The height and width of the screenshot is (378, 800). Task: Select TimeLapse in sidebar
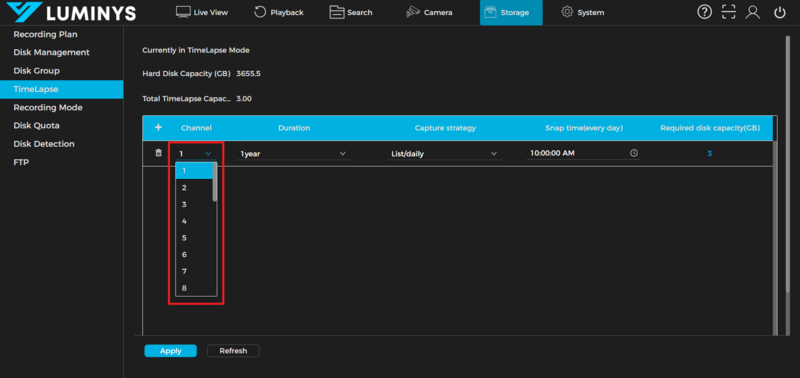click(x=61, y=89)
